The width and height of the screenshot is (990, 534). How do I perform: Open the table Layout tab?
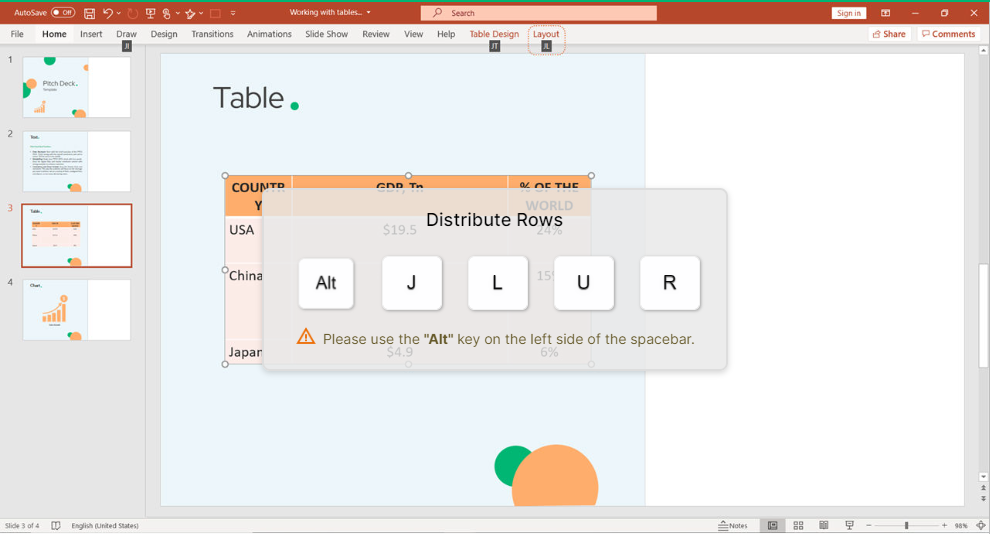pyautogui.click(x=546, y=34)
